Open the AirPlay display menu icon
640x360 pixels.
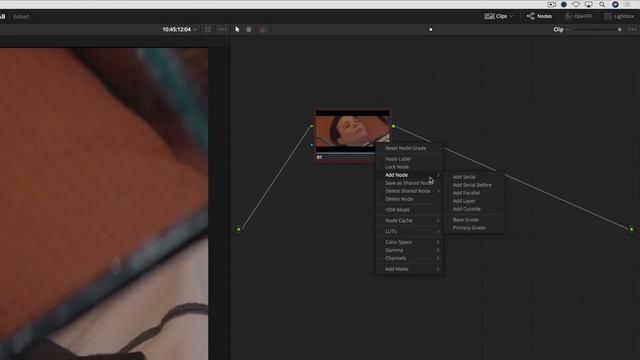[589, 4]
